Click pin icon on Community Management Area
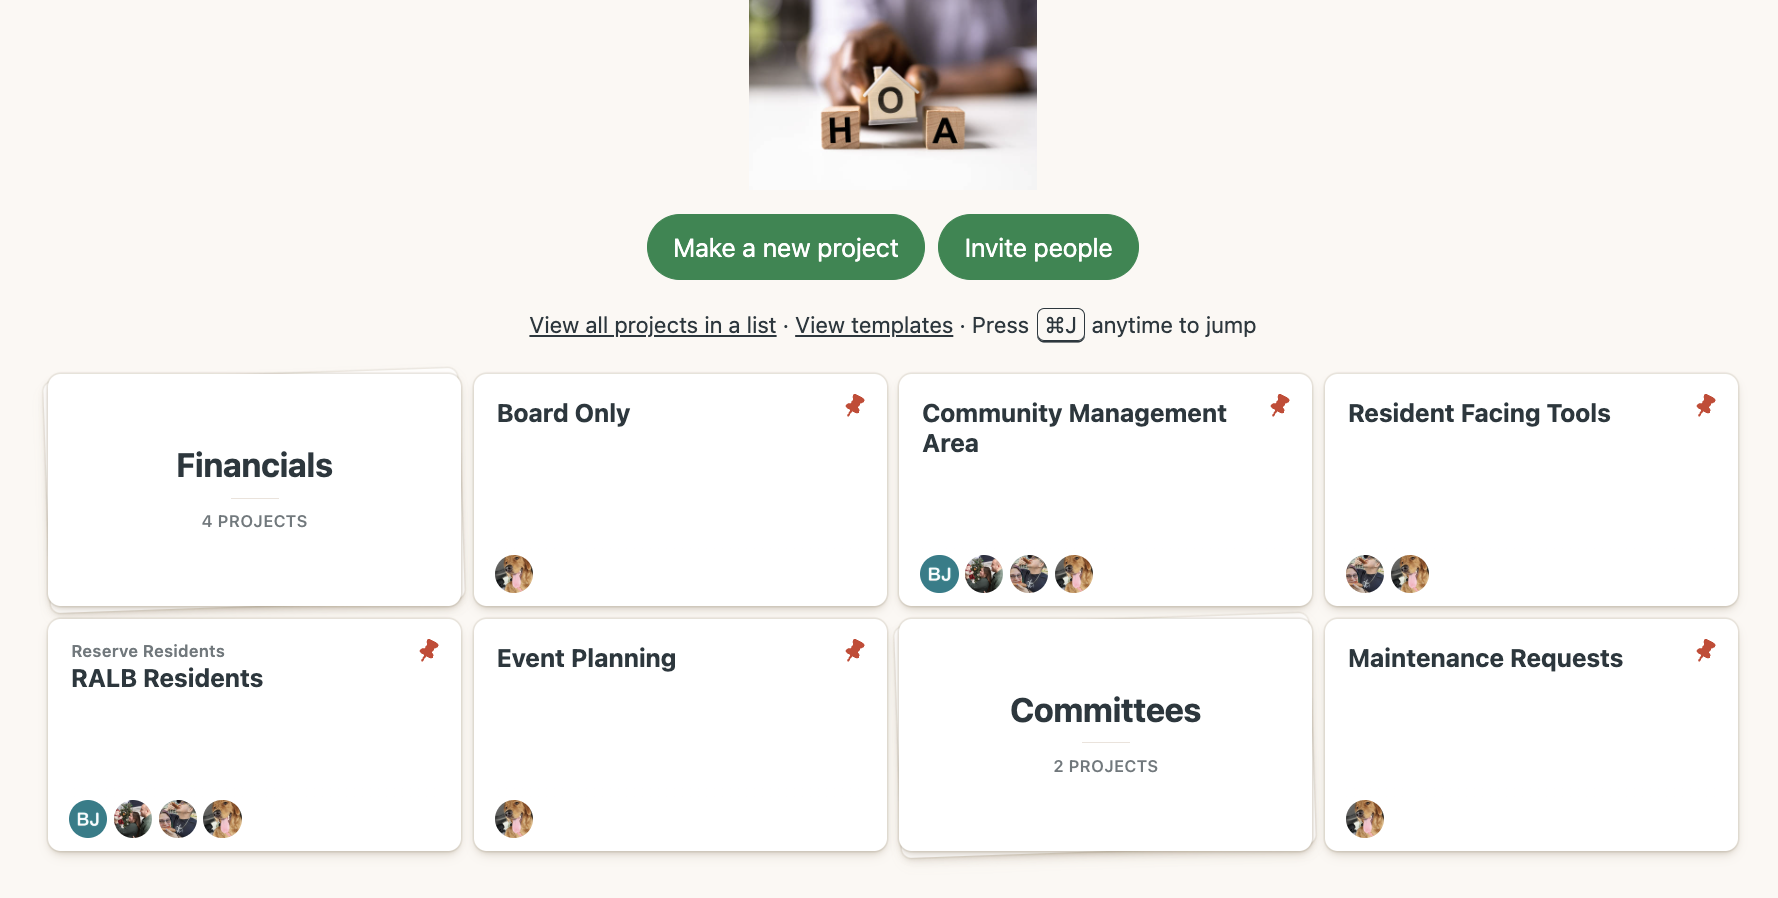Image resolution: width=1778 pixels, height=898 pixels. tap(1279, 405)
